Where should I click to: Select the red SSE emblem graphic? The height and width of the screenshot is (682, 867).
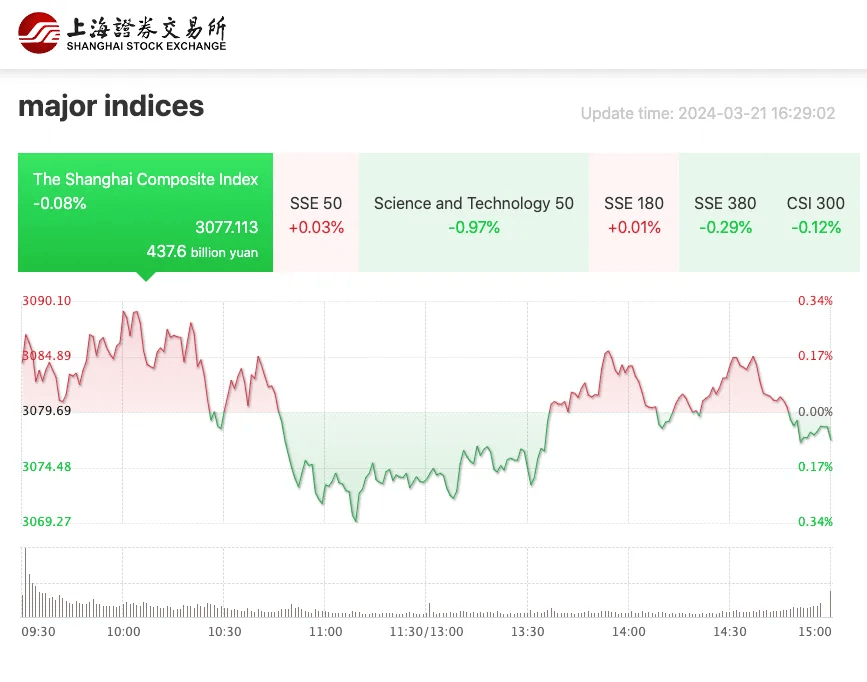(x=38, y=33)
